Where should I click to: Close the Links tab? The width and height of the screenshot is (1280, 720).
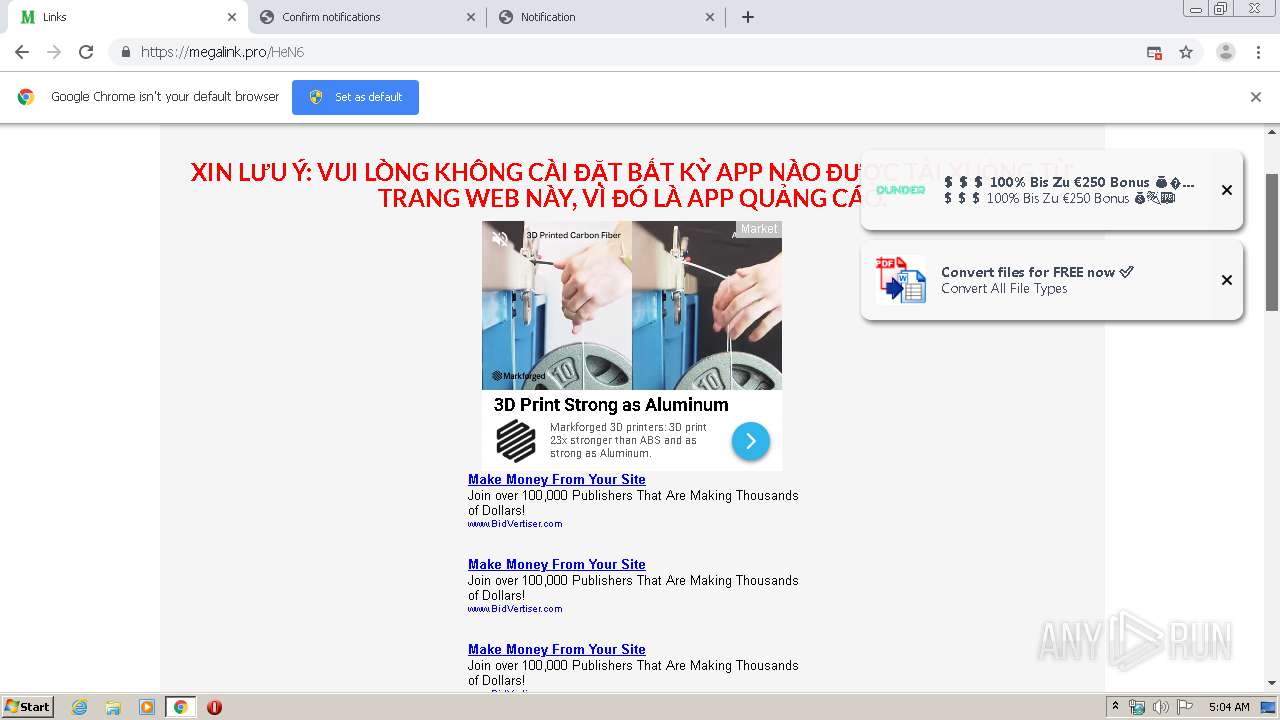click(232, 17)
